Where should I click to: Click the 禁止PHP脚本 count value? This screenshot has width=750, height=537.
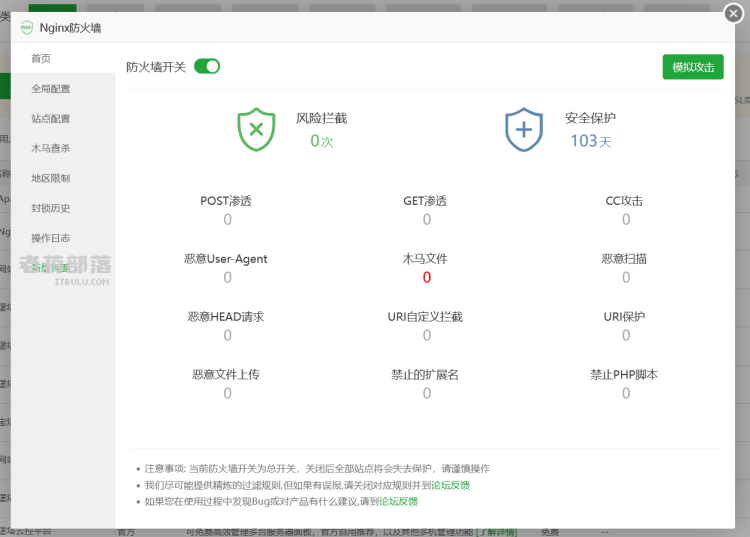pyautogui.click(x=626, y=393)
